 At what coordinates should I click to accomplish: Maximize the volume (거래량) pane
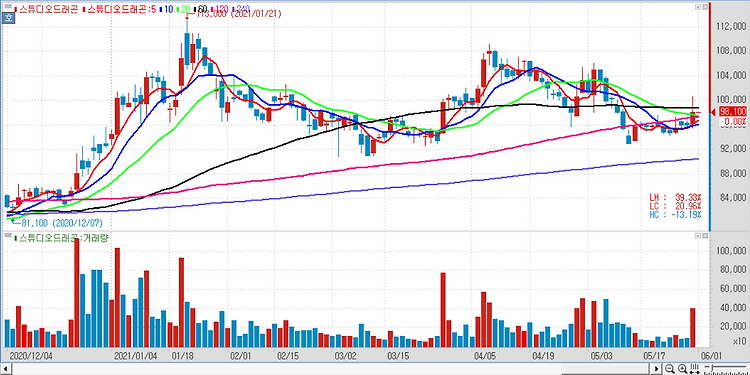698,236
